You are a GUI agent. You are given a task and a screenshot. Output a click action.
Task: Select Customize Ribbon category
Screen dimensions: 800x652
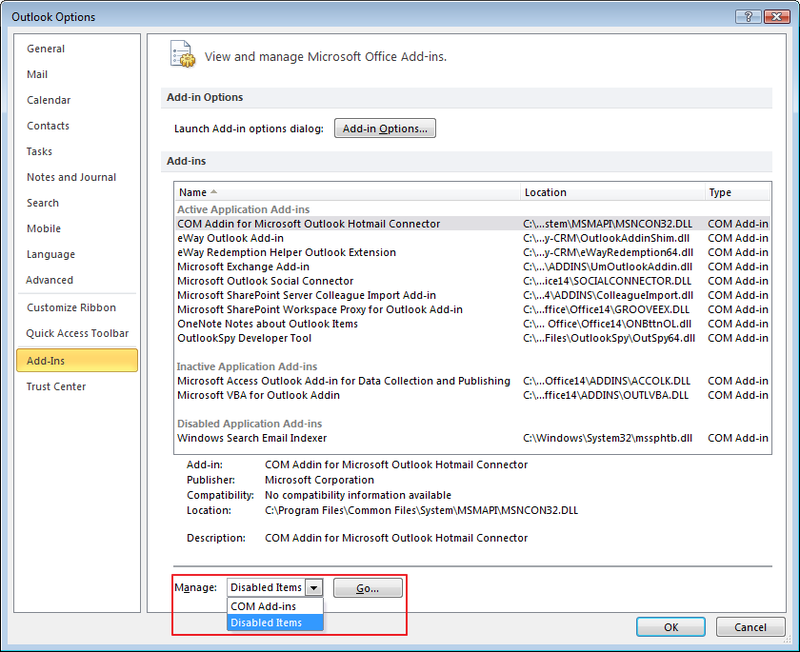[77, 308]
